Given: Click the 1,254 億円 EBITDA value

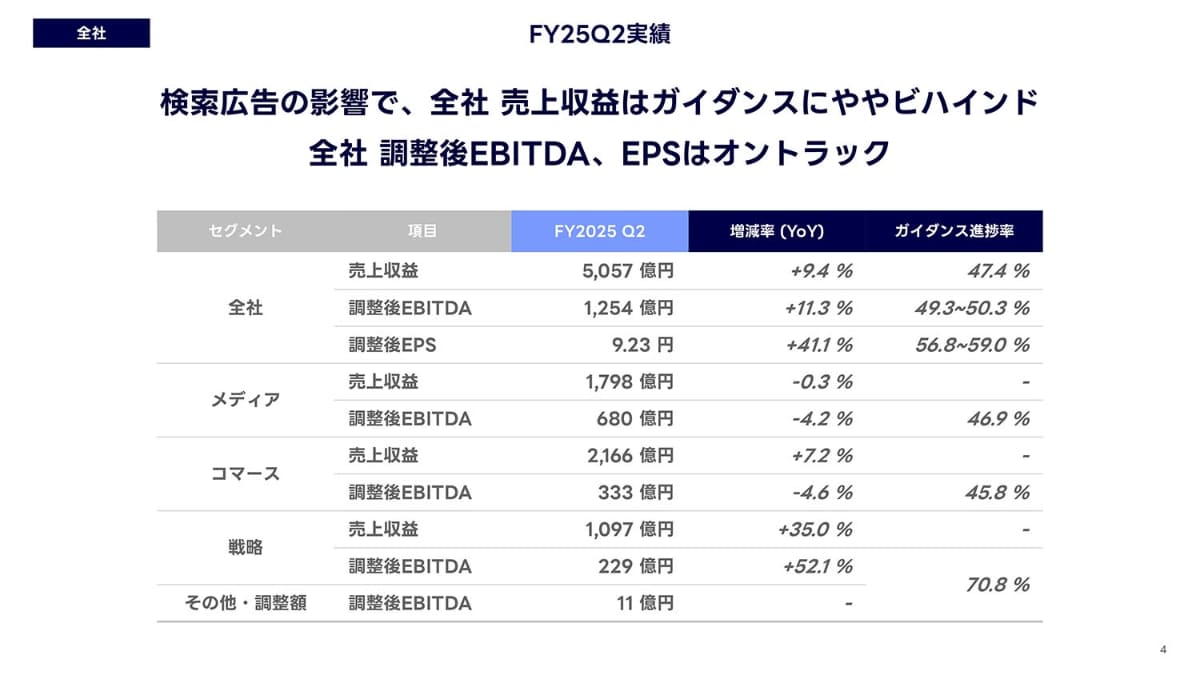Looking at the screenshot, I should coord(628,308).
